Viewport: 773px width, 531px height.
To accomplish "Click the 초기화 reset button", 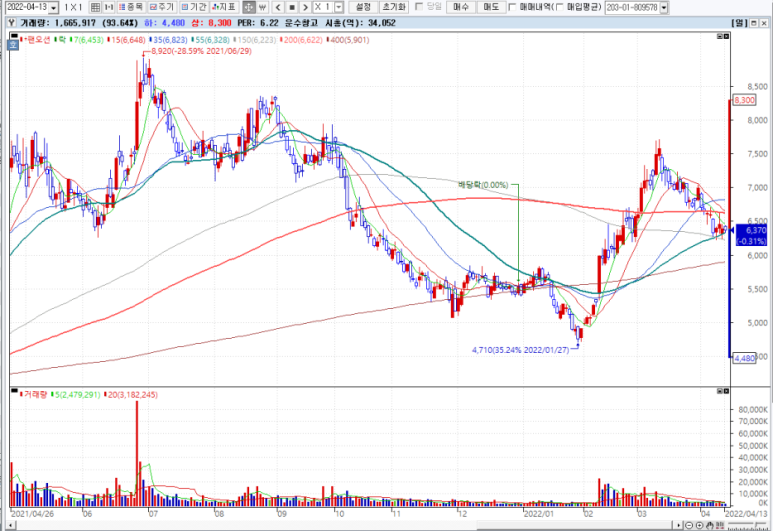I will pos(394,7).
